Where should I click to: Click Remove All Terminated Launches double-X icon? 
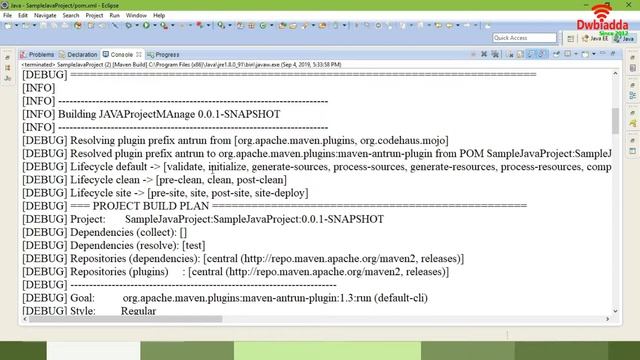495,54
